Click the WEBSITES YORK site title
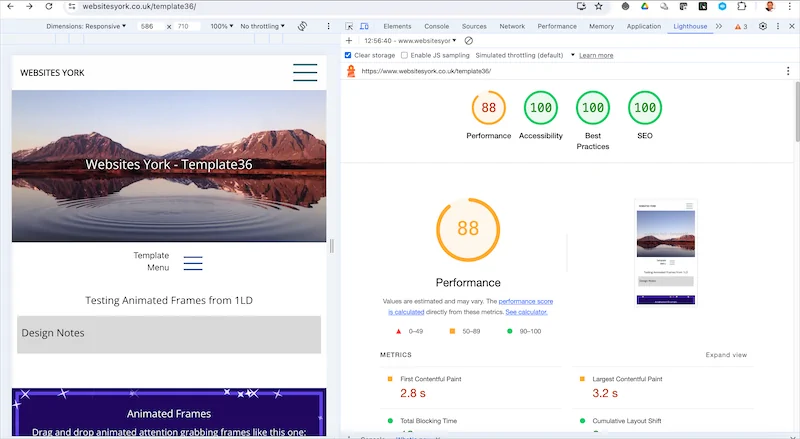 pos(53,72)
